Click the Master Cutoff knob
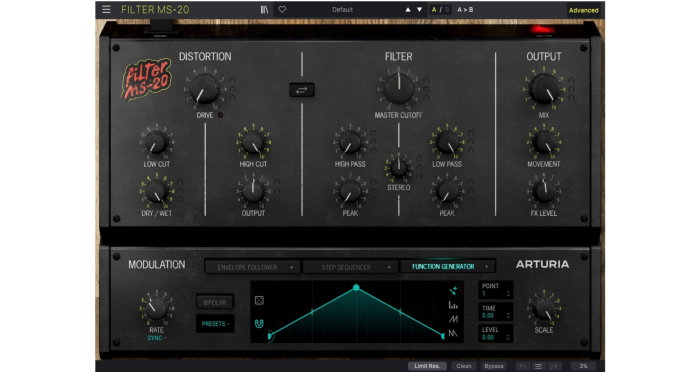The height and width of the screenshot is (372, 700). click(x=399, y=88)
